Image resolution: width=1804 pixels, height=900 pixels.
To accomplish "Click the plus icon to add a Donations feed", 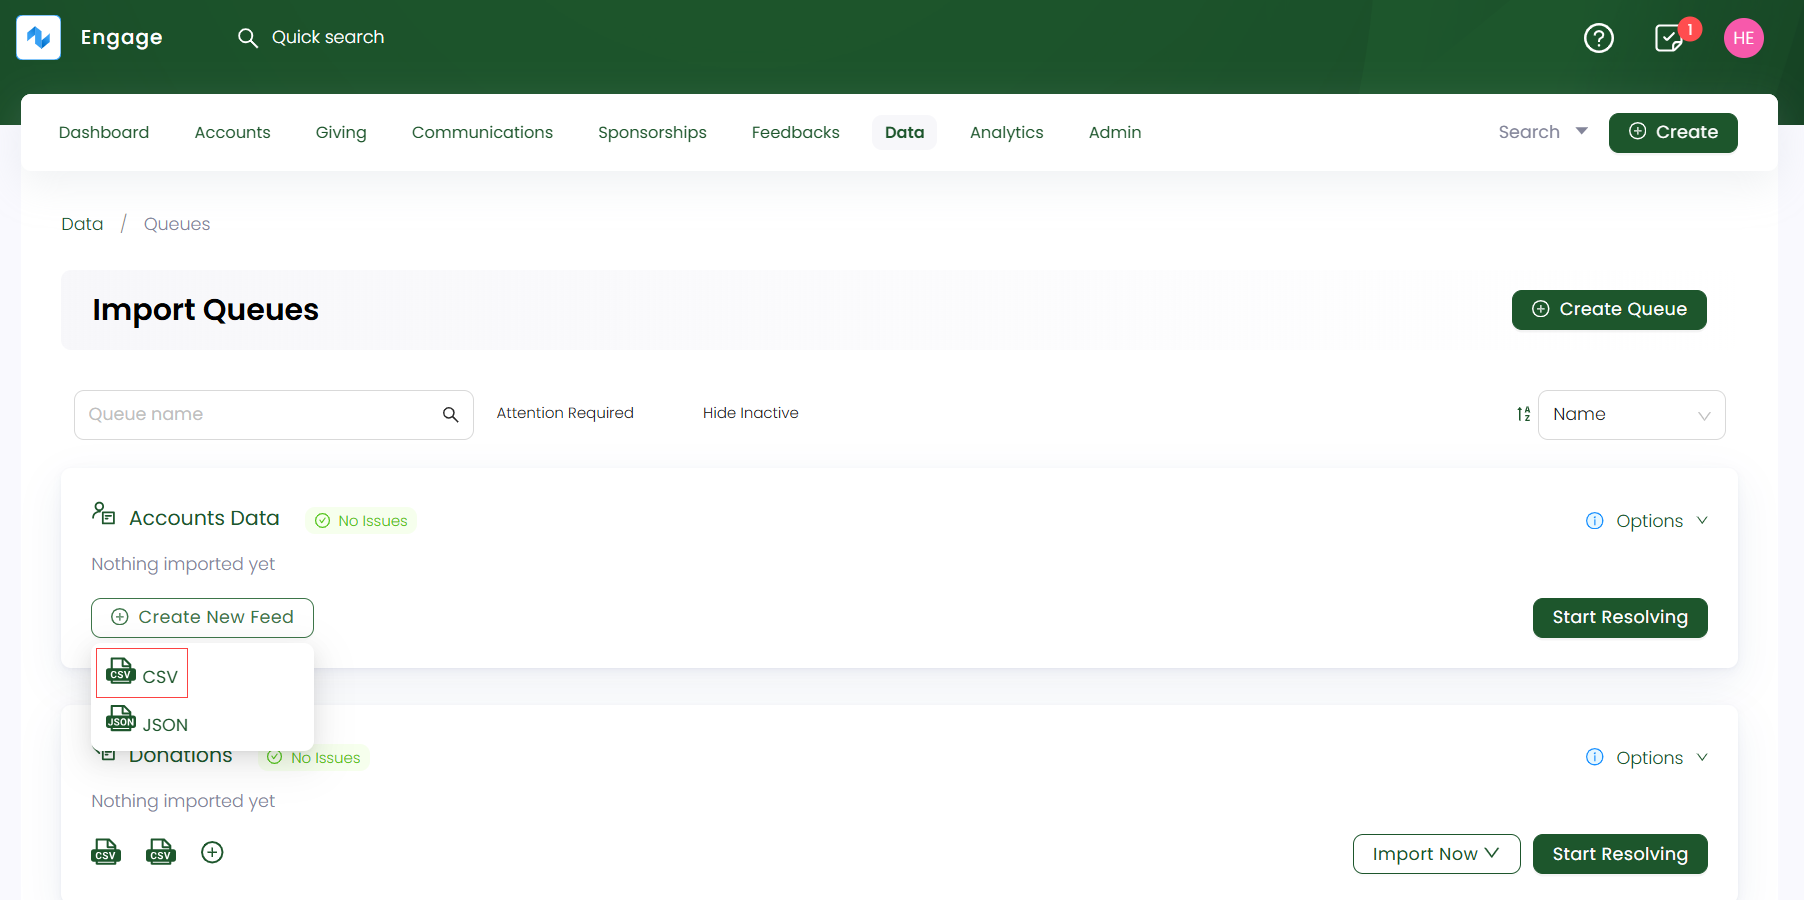I will click(212, 852).
